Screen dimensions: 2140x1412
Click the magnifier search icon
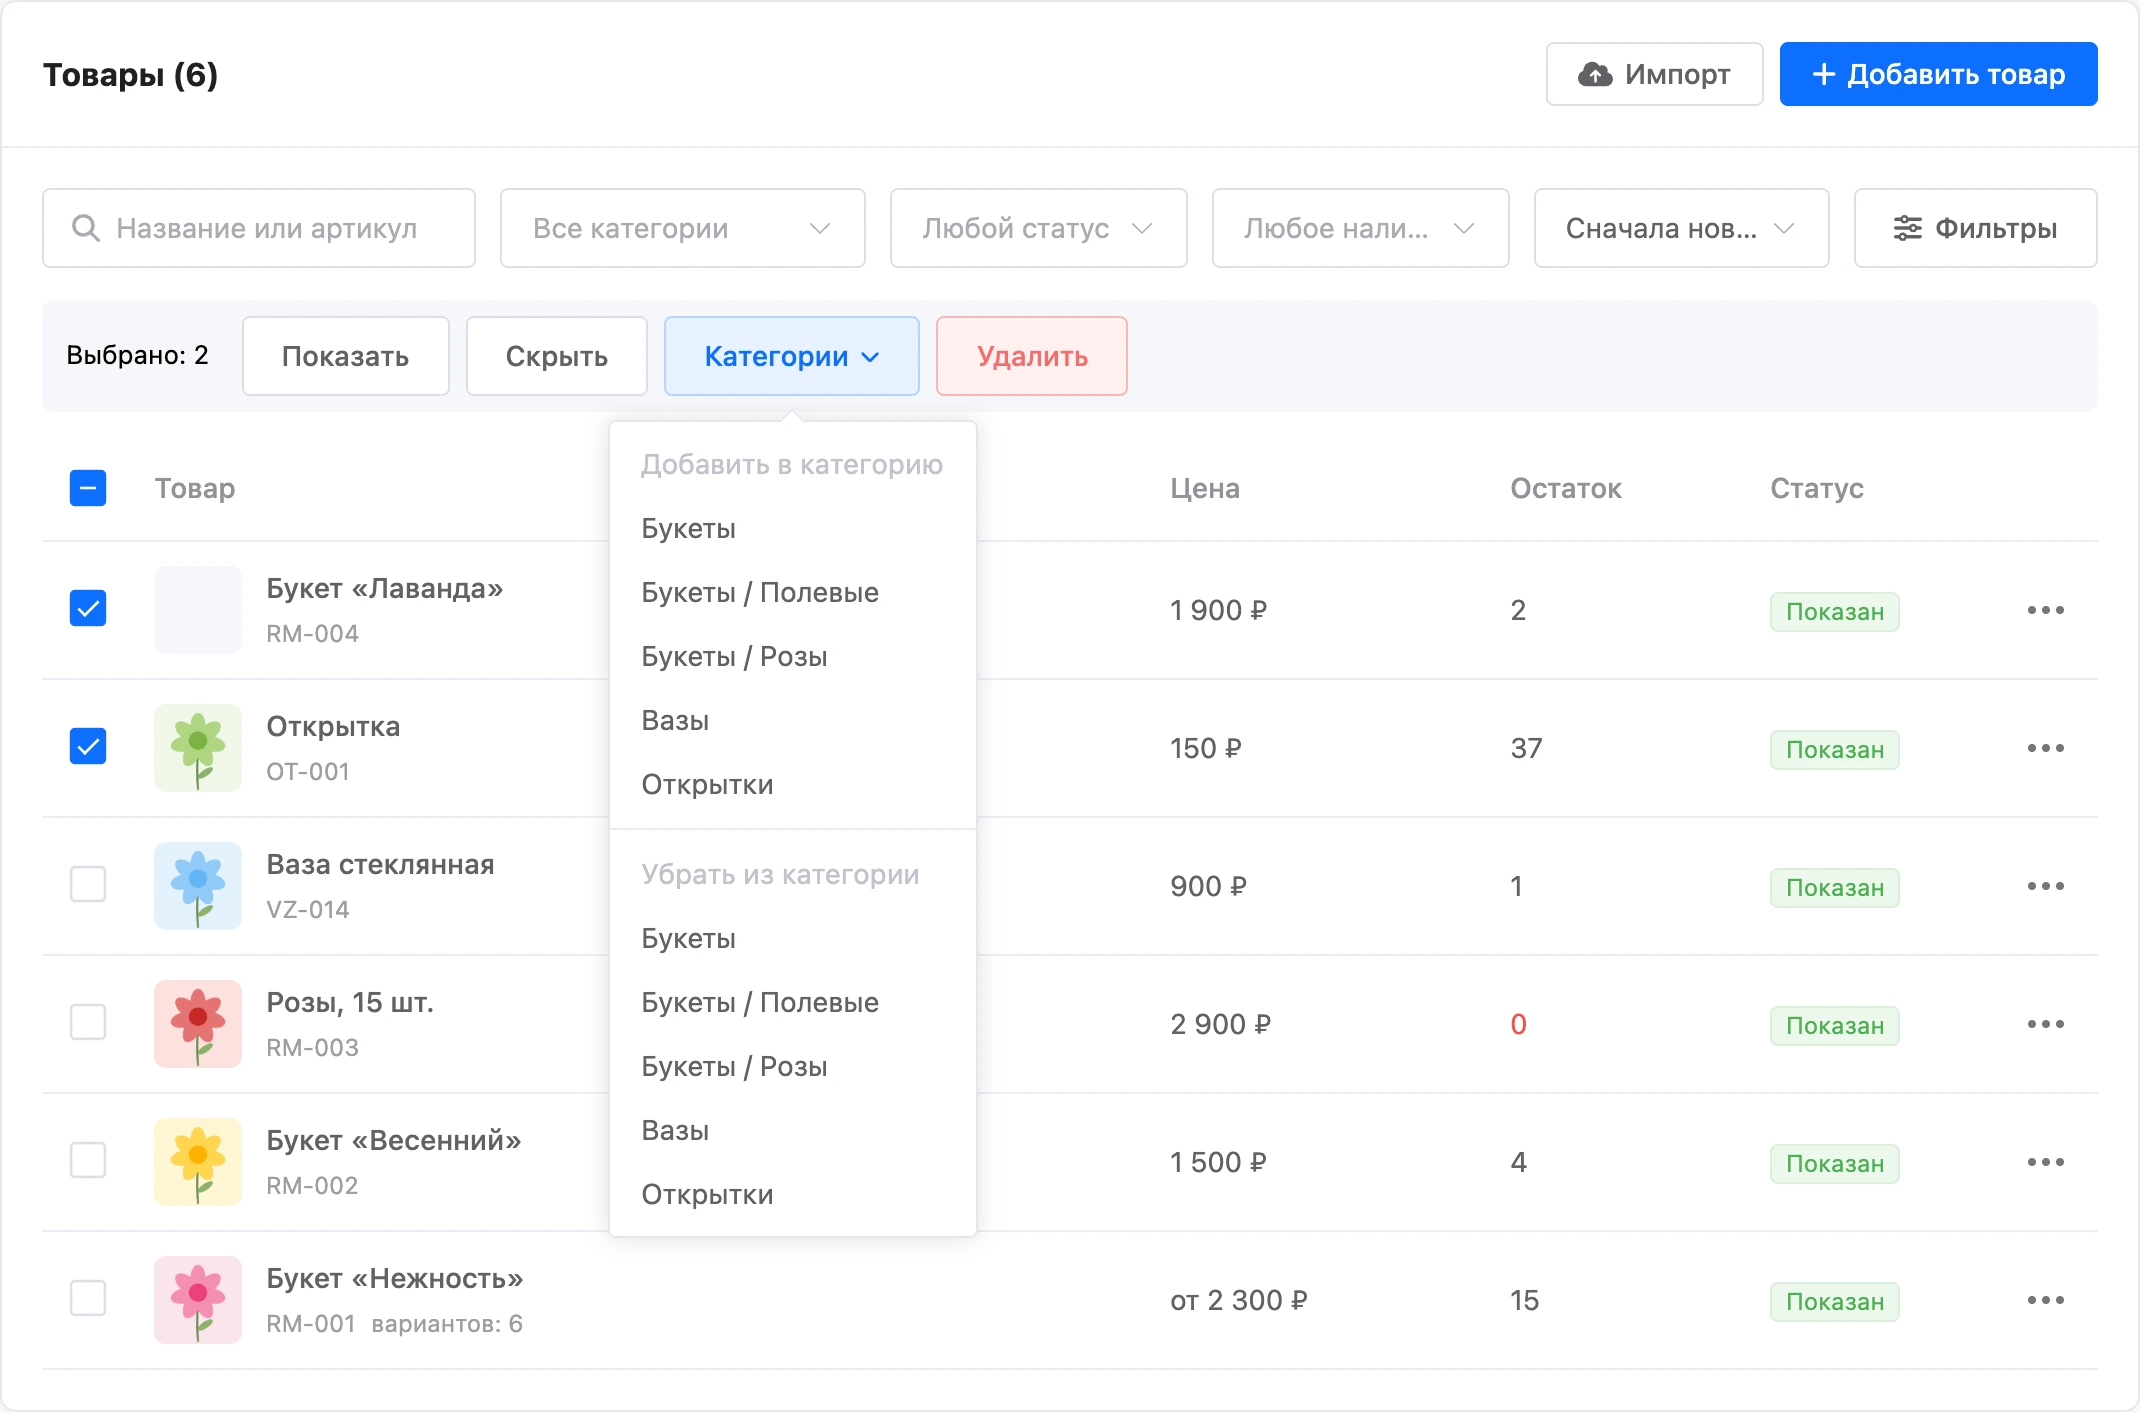click(x=86, y=228)
